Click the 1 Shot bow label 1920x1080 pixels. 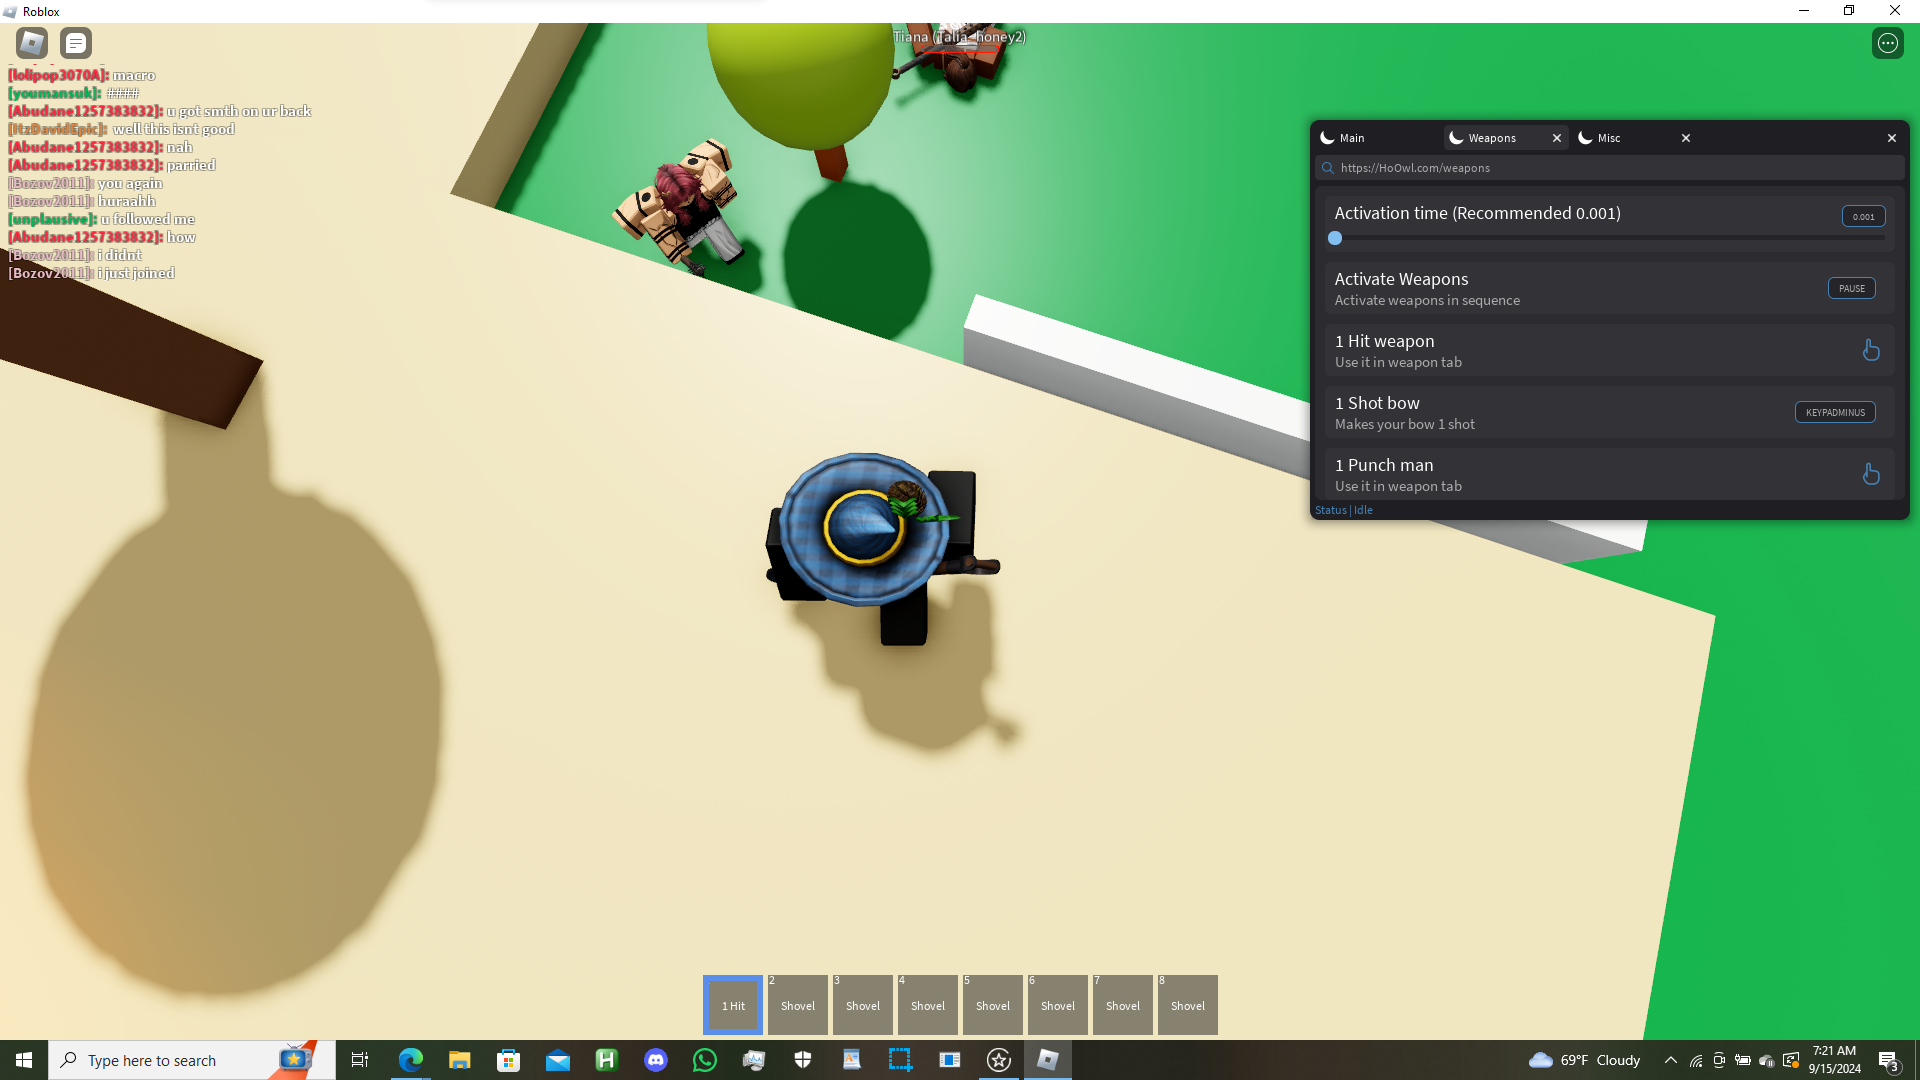pyautogui.click(x=1377, y=403)
